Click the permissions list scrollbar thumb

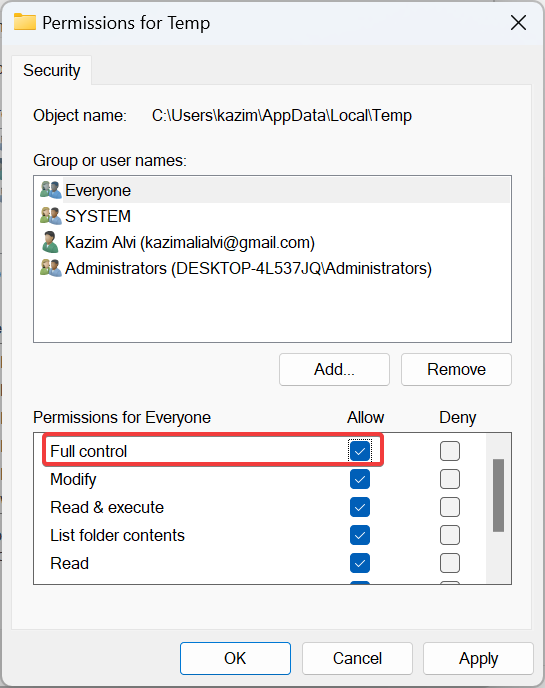click(498, 495)
